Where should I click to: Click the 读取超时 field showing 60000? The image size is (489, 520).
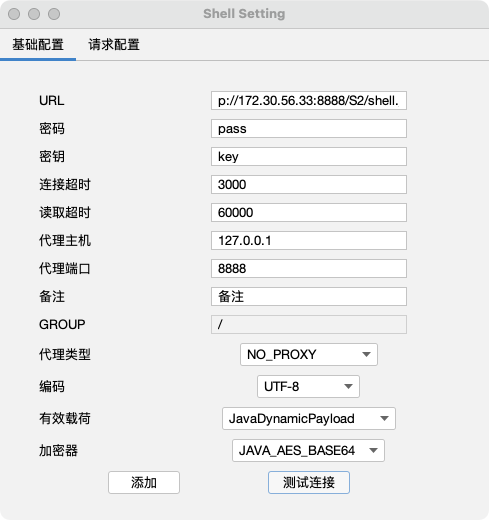309,212
